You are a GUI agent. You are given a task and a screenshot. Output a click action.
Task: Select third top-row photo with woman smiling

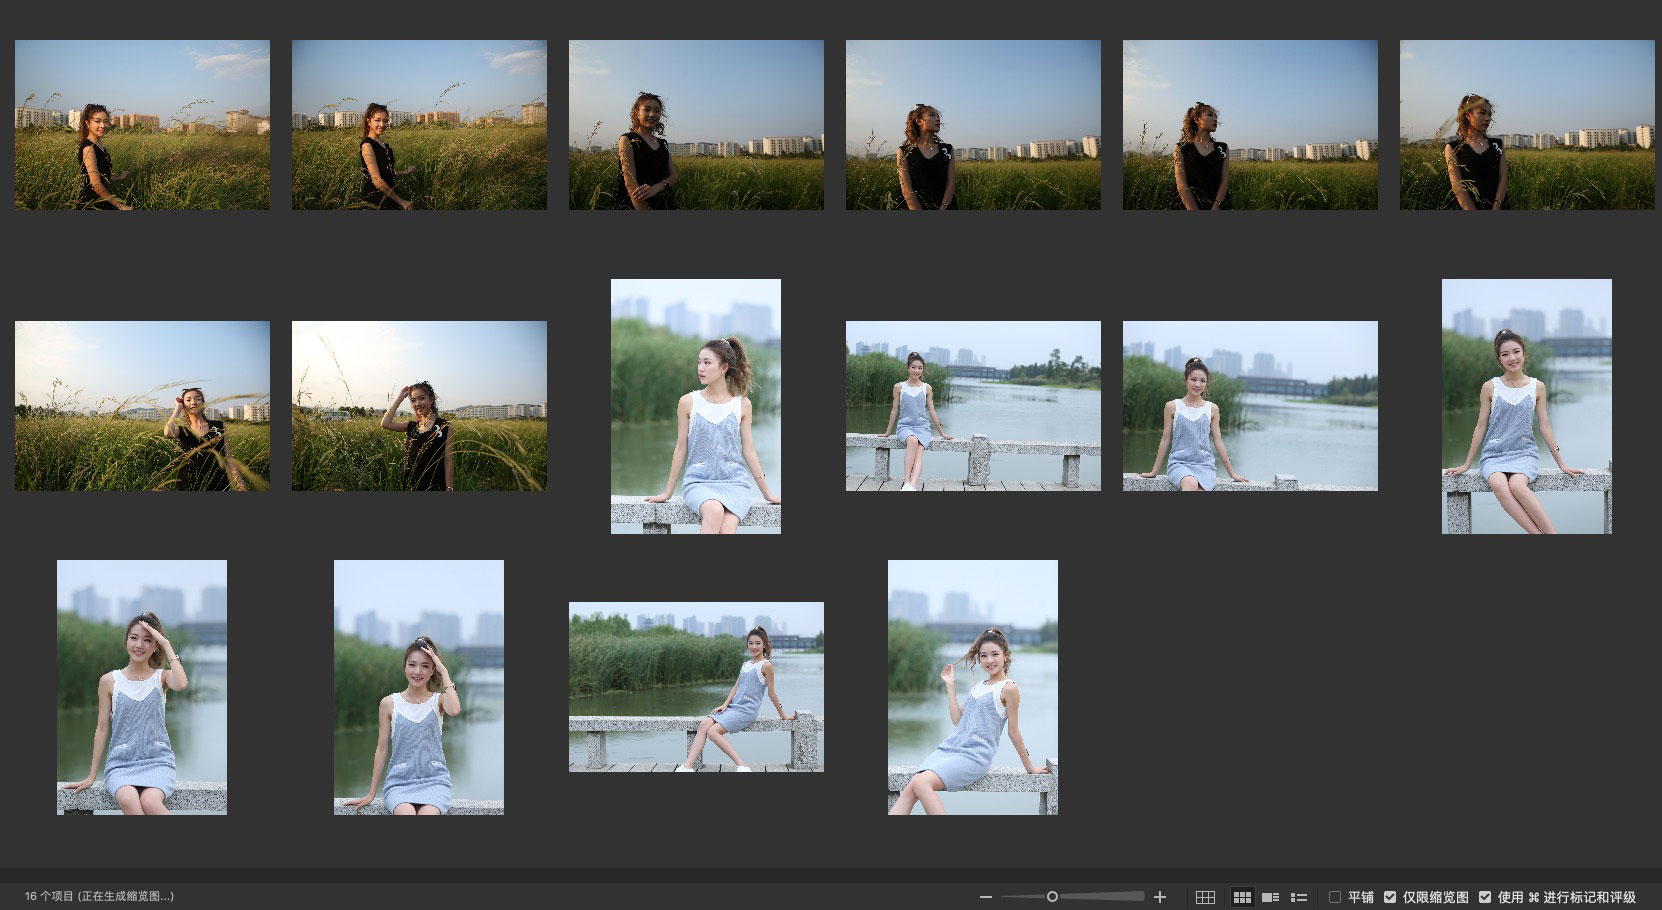point(696,125)
